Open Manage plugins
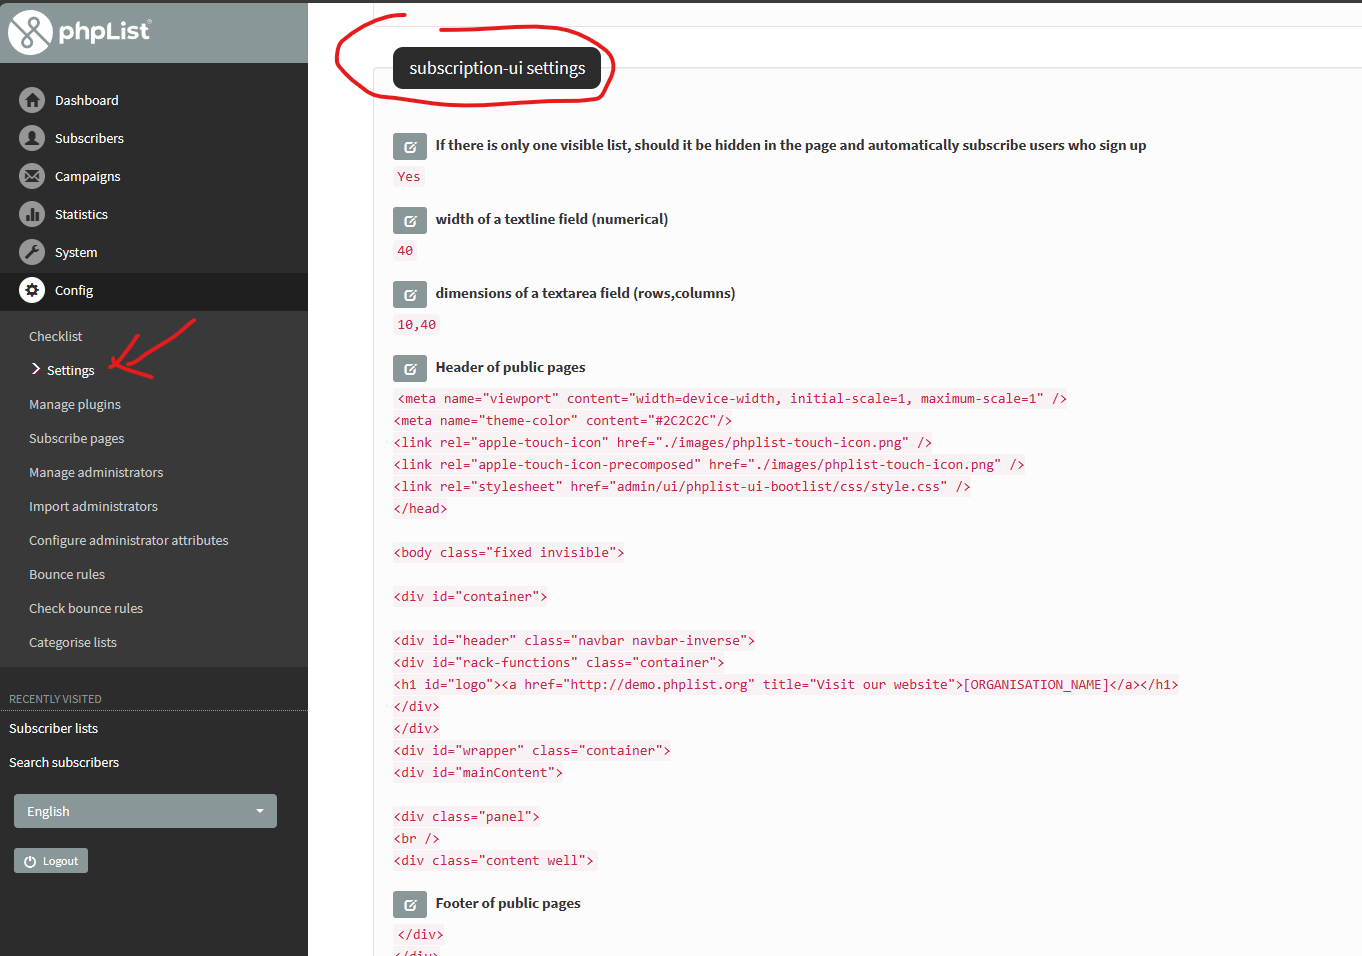Image resolution: width=1362 pixels, height=956 pixels. coord(75,404)
